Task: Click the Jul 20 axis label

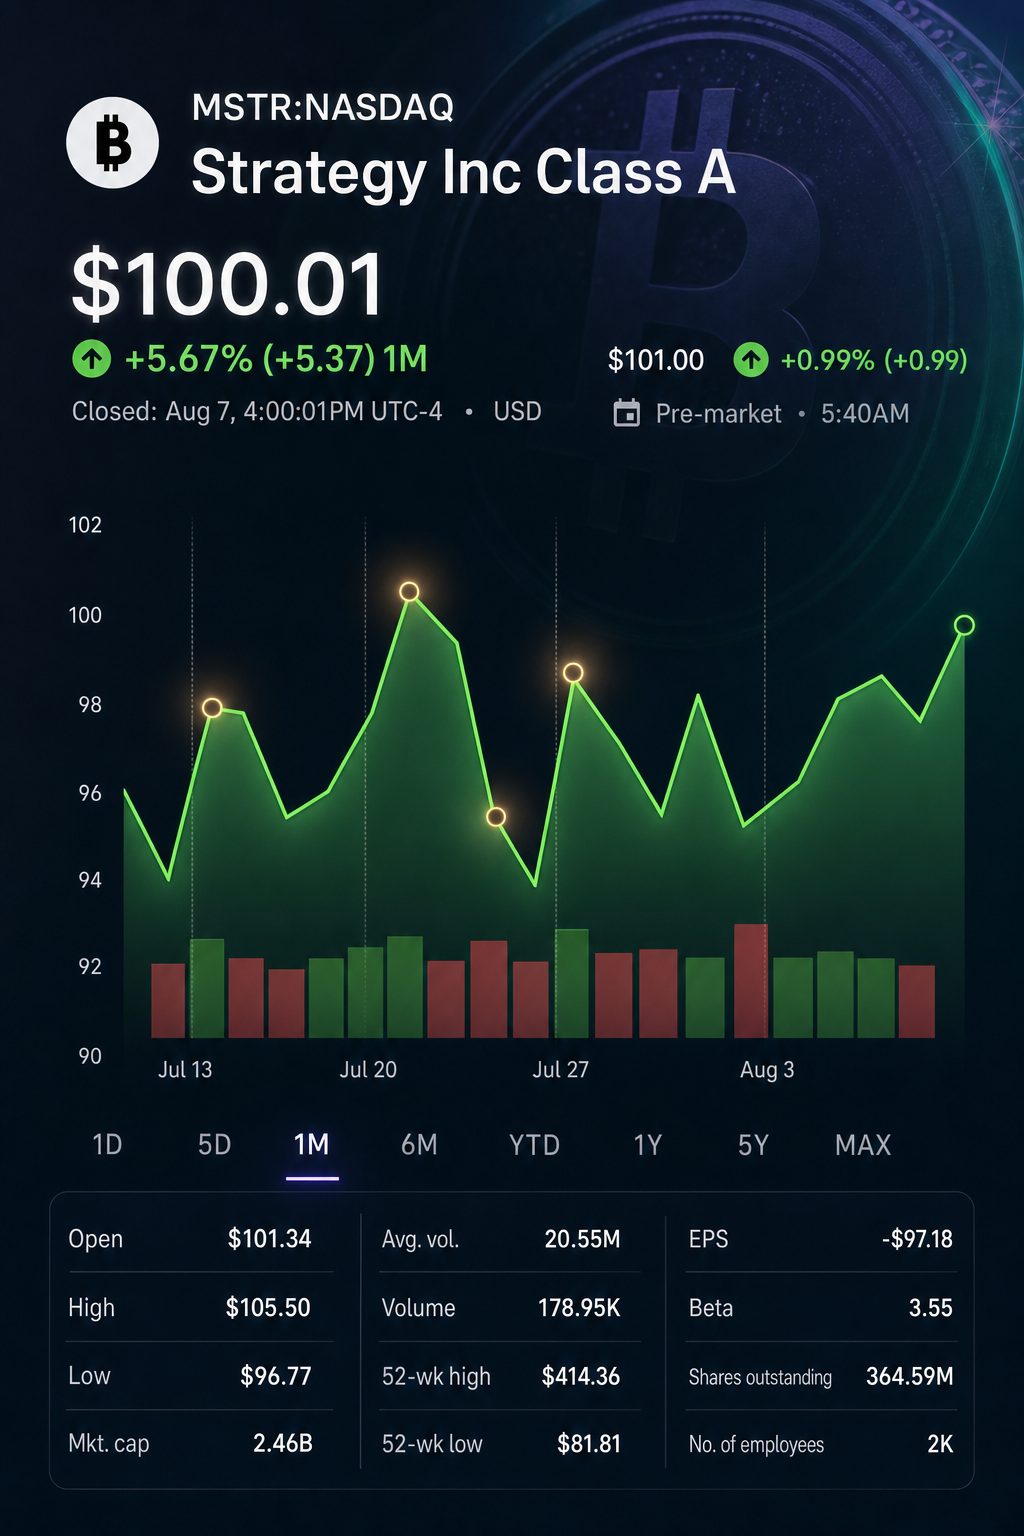Action: [368, 1070]
